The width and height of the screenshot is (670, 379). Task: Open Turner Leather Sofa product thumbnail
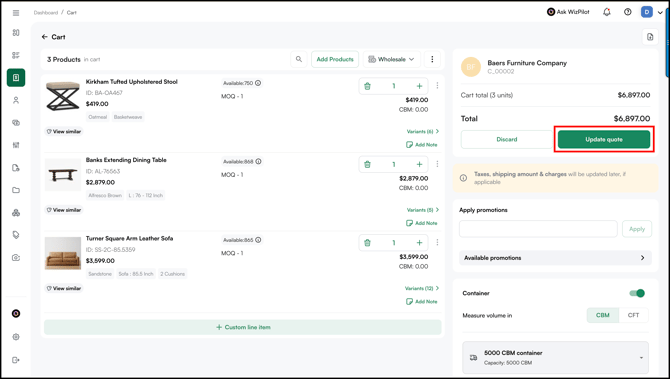pyautogui.click(x=63, y=253)
